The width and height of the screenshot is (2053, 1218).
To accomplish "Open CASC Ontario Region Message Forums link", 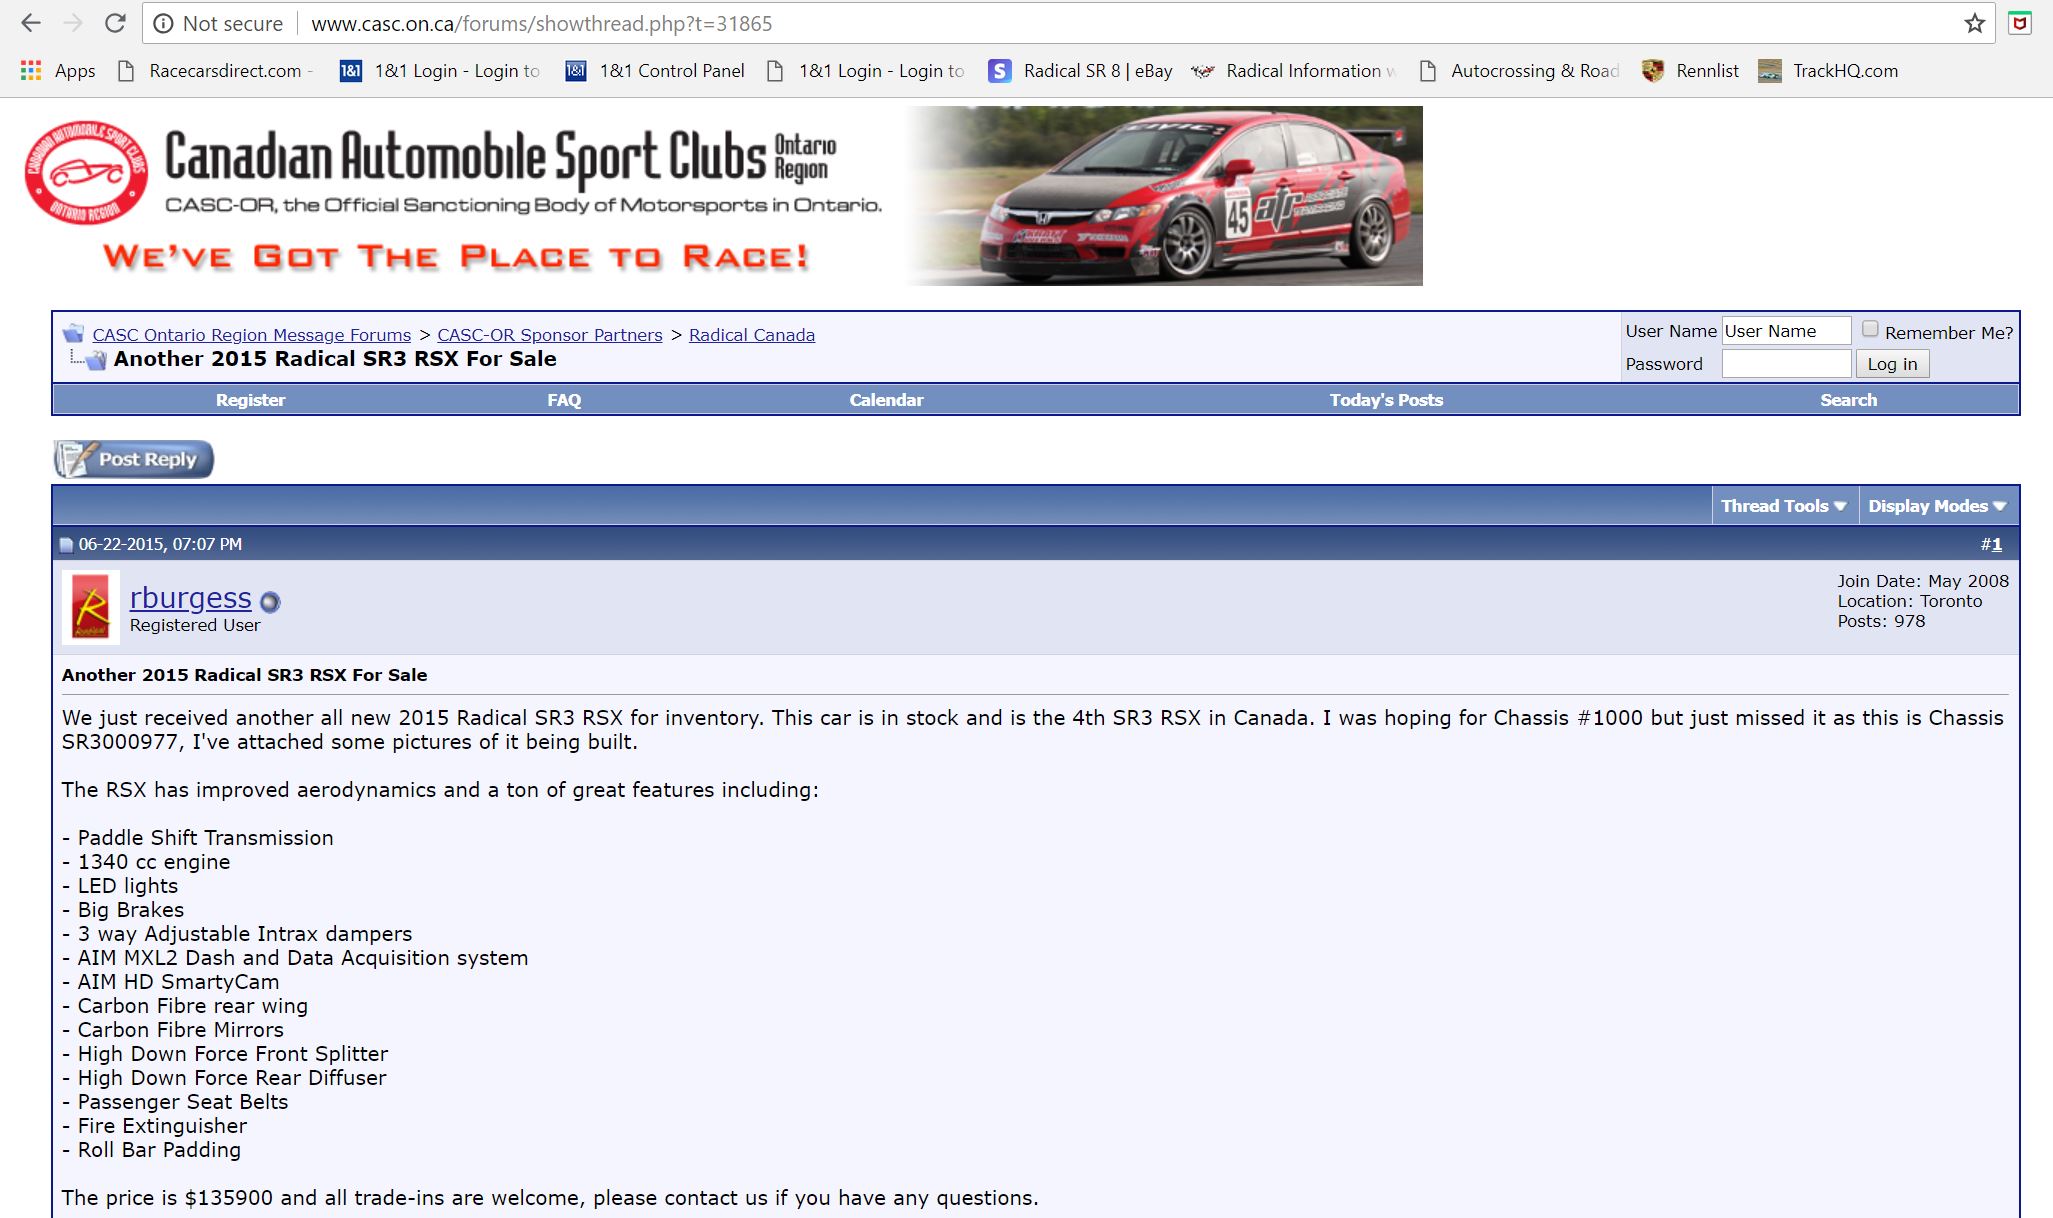I will (252, 335).
